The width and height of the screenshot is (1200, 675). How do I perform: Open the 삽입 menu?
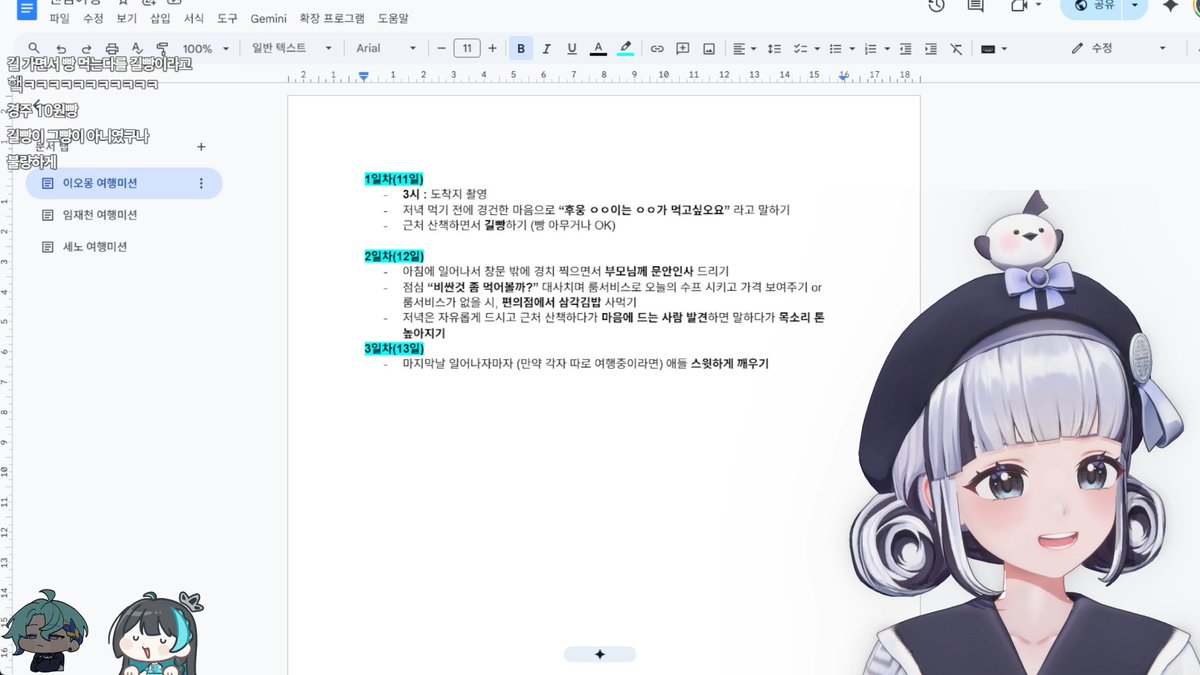[160, 18]
